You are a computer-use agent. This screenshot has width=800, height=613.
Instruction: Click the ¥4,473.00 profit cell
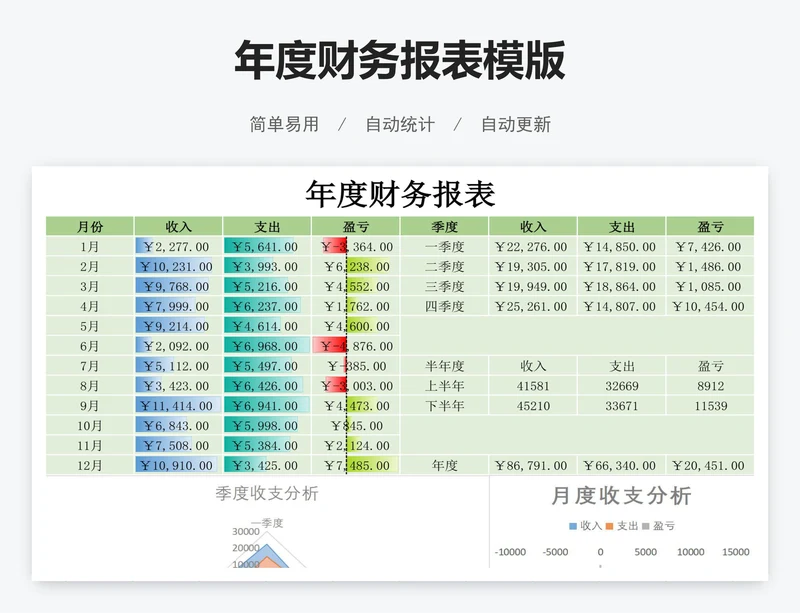click(x=356, y=406)
